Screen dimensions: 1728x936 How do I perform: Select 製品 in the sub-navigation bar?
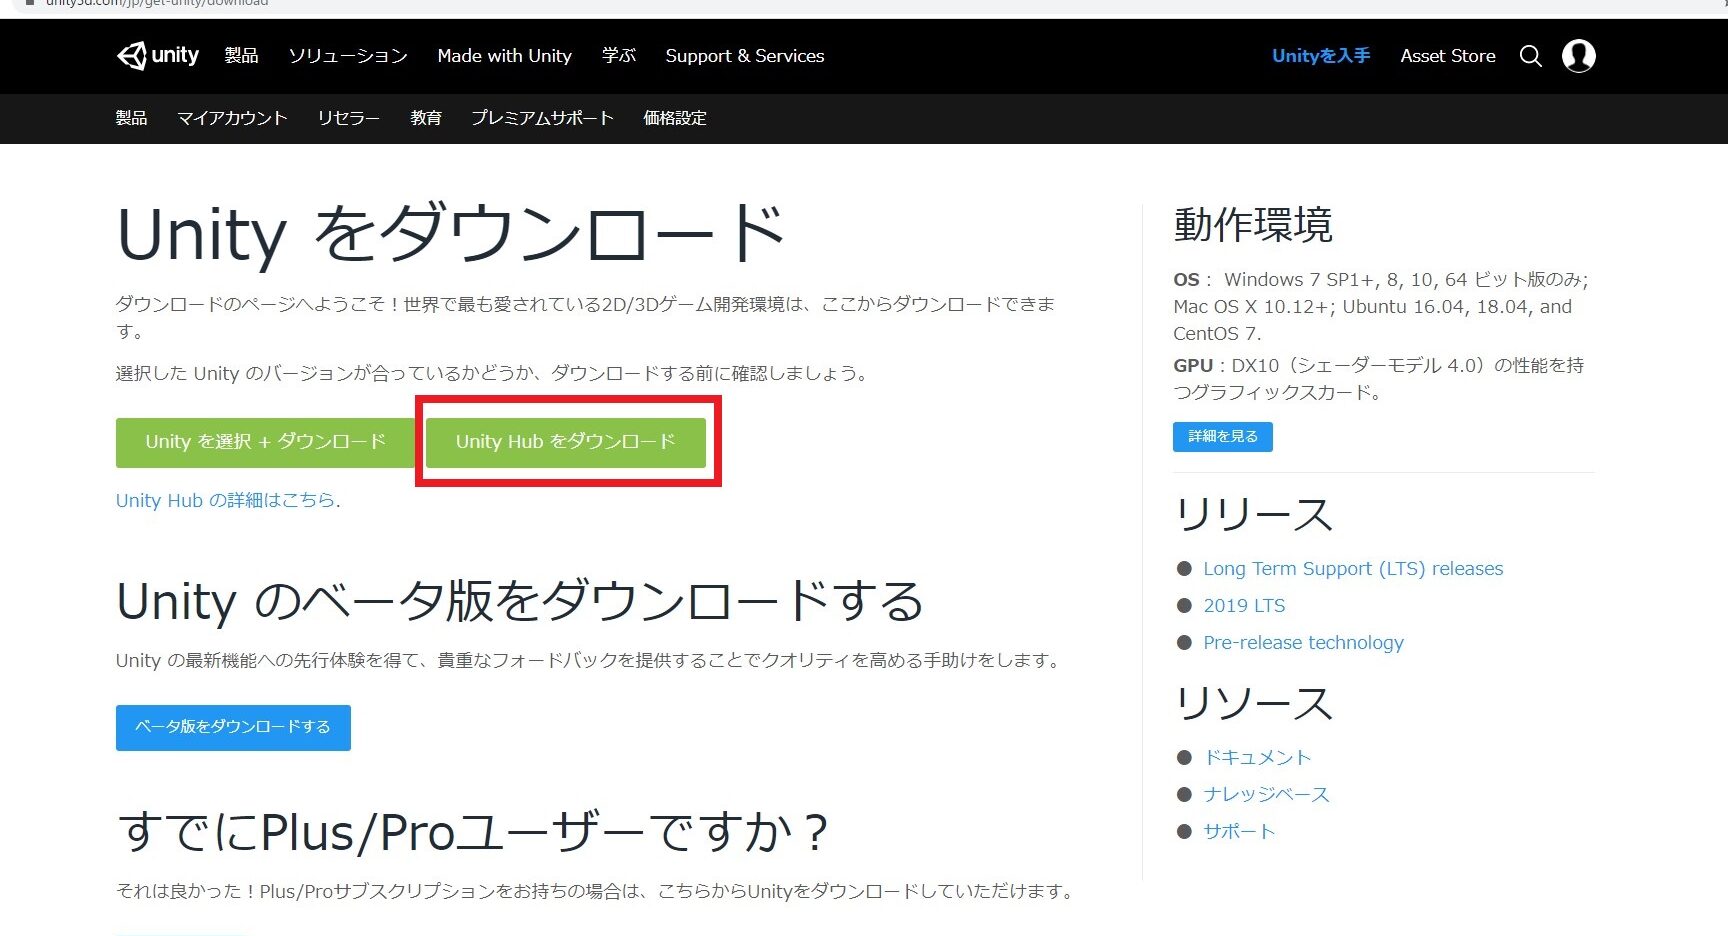(131, 118)
